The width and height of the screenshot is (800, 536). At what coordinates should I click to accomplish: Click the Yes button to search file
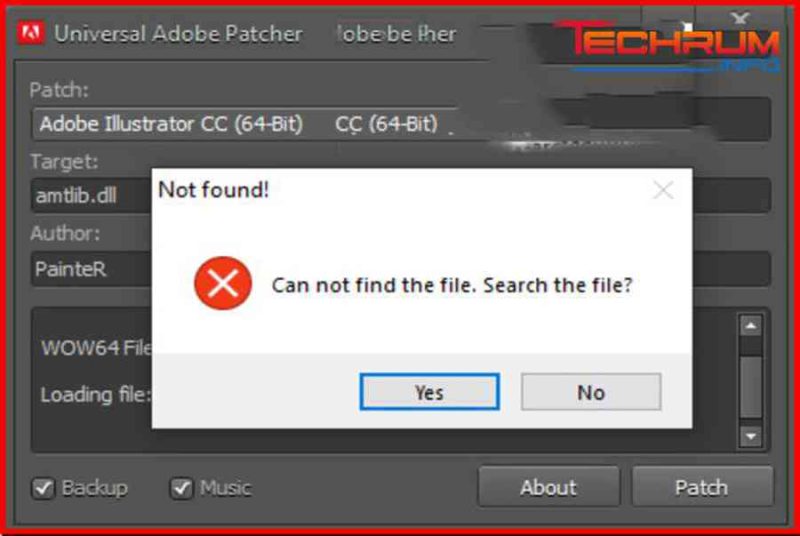click(430, 392)
